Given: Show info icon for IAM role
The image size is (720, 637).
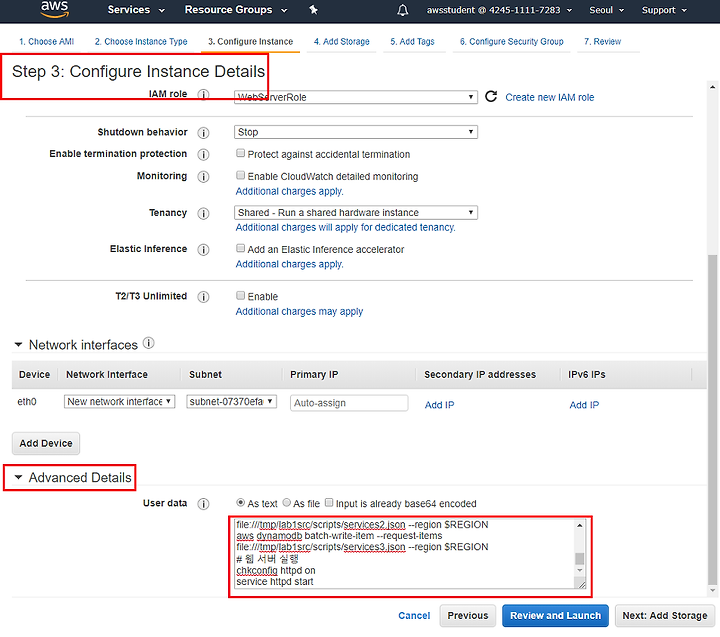Looking at the screenshot, I should [203, 95].
